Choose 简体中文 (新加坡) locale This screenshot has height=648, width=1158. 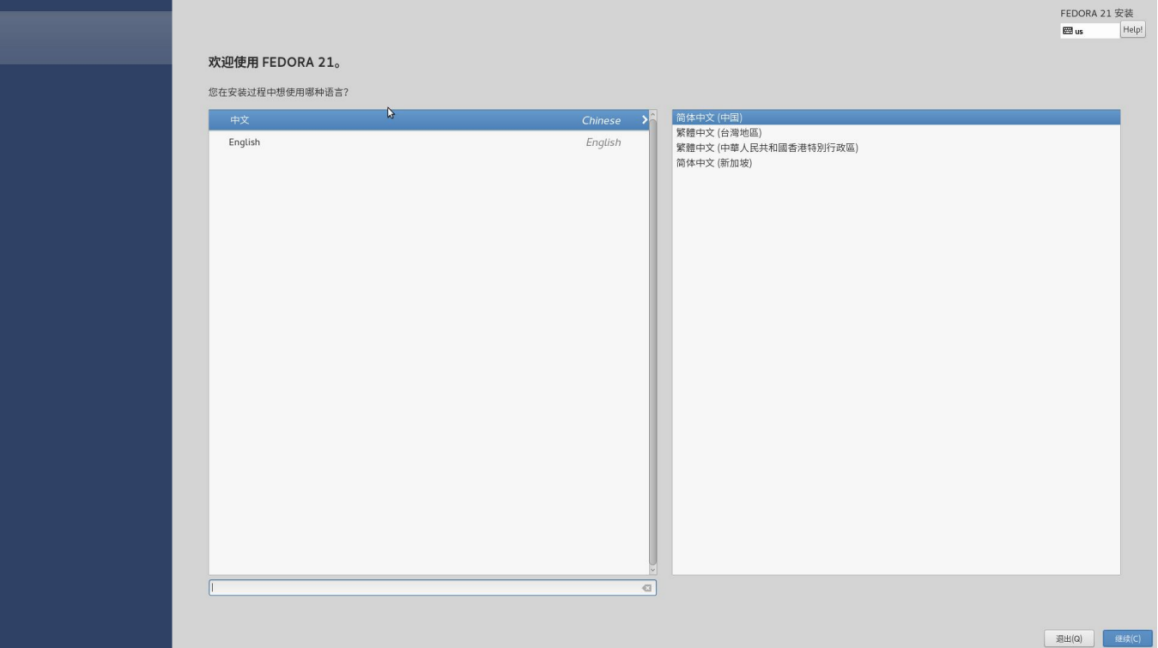(895, 163)
